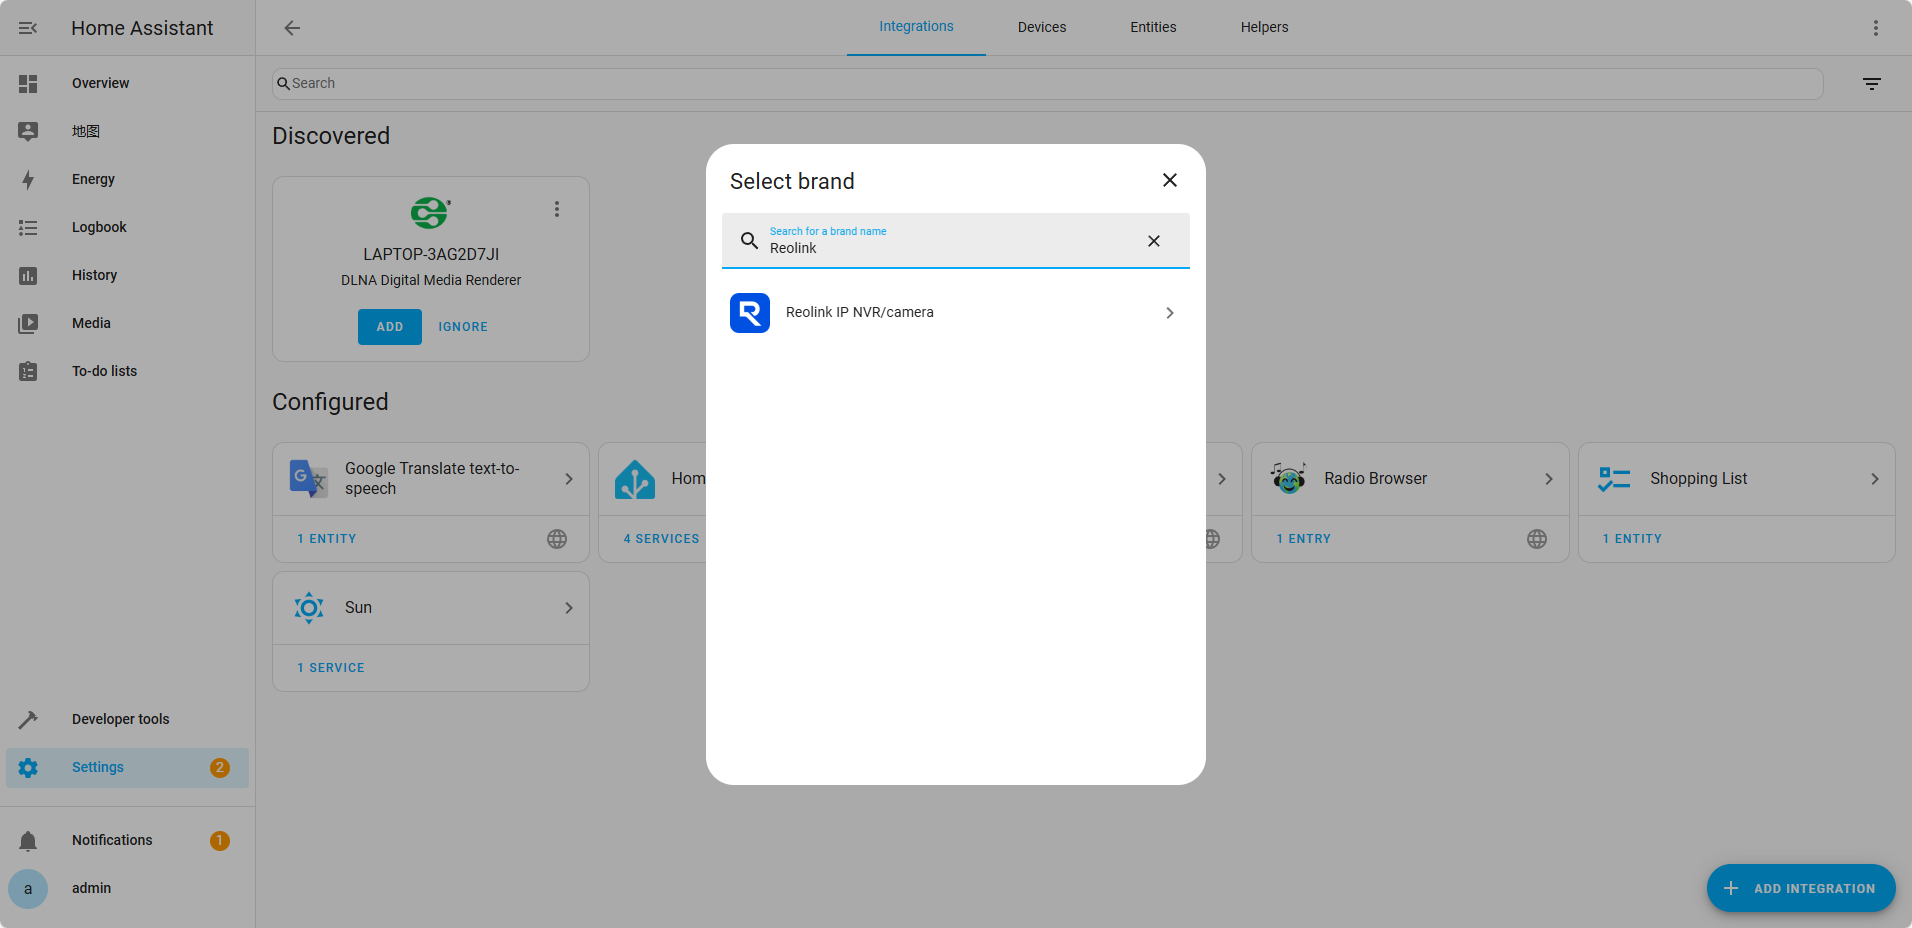1912x928 pixels.
Task: Open the Media panel
Action: 127,323
